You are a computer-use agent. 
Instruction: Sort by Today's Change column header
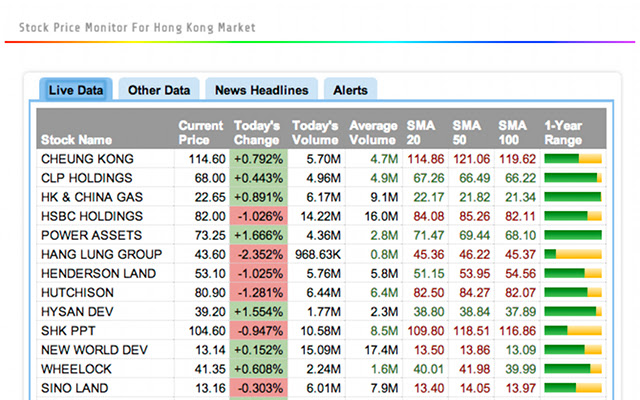tap(257, 133)
